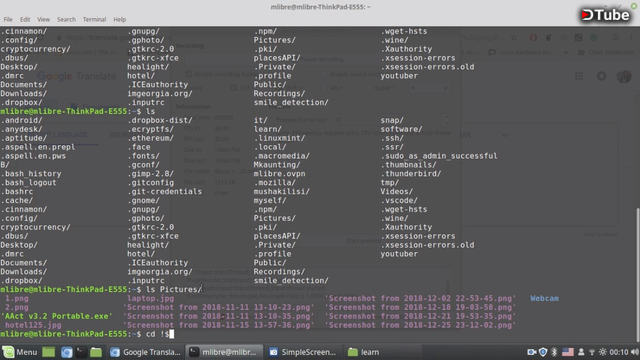
Task: Click the show desktop green icon
Action: coord(49,352)
